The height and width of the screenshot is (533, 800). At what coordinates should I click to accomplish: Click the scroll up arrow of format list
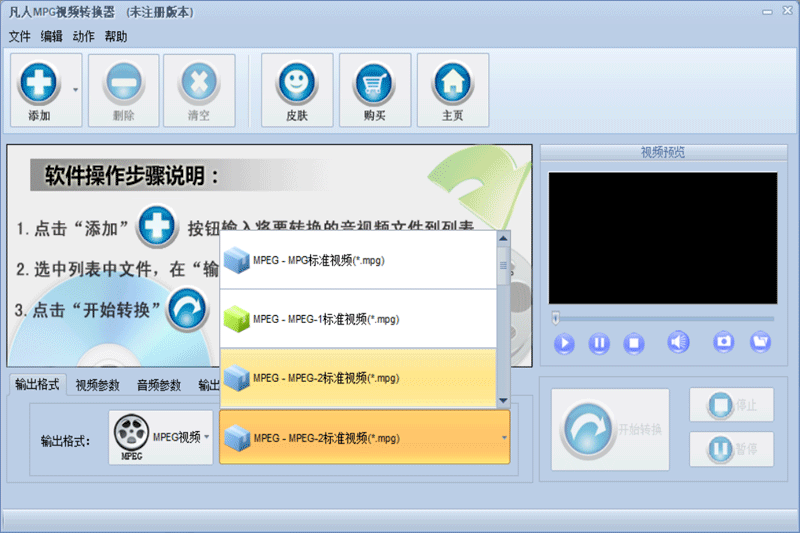(x=503, y=238)
